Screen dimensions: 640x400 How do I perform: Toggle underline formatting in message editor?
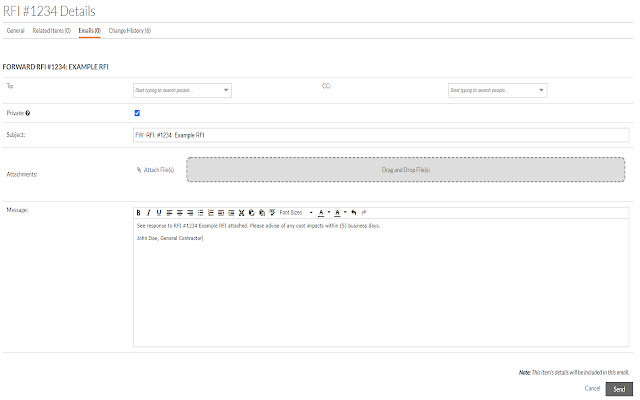coord(159,213)
